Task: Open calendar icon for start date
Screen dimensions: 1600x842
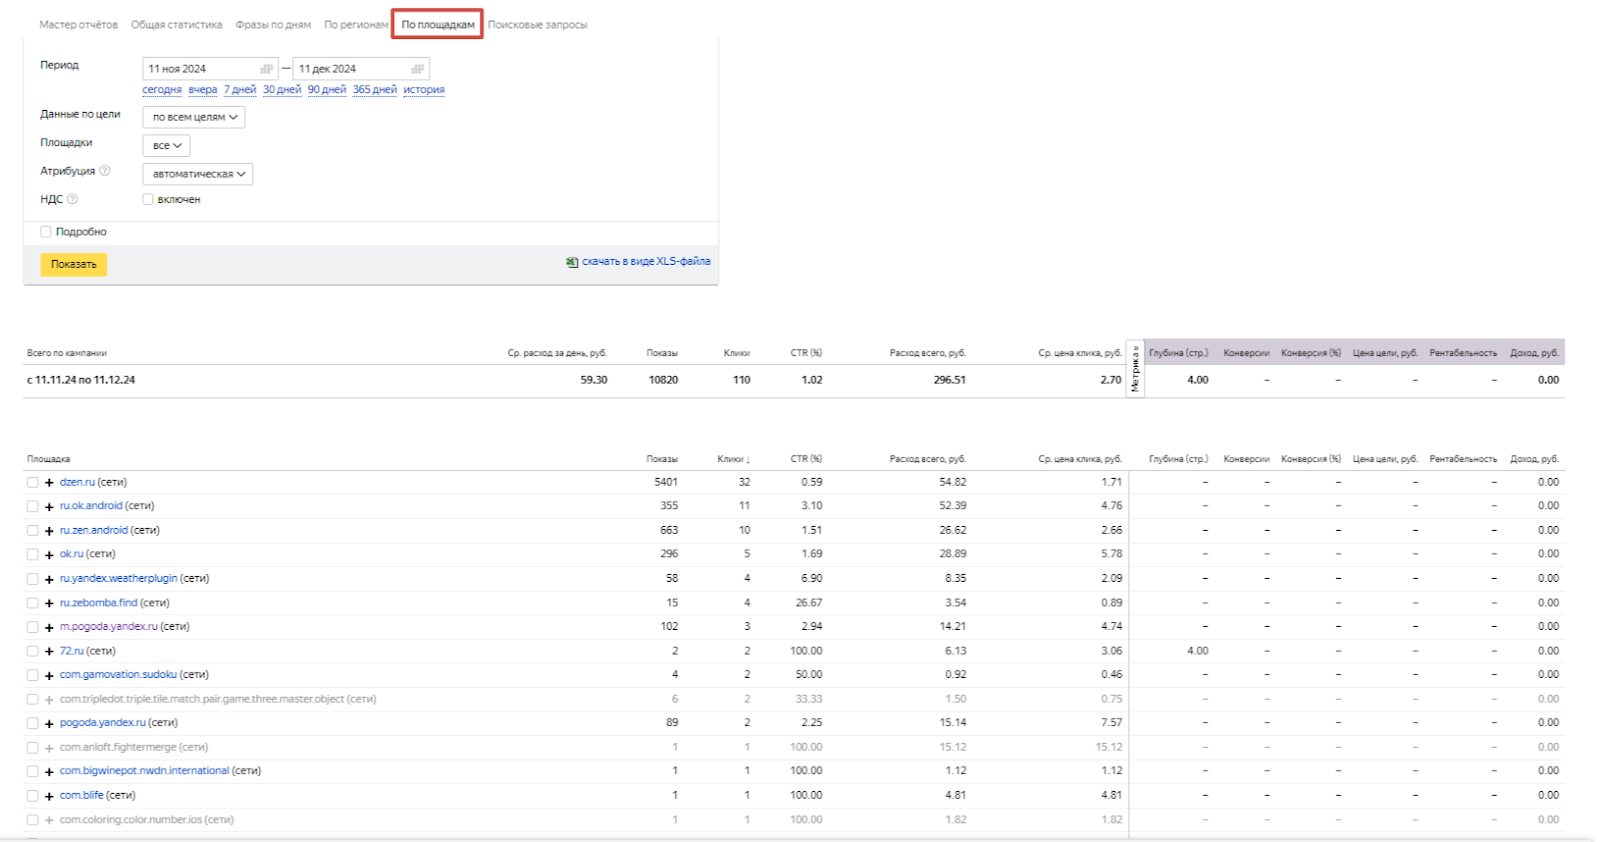Action: tap(266, 69)
